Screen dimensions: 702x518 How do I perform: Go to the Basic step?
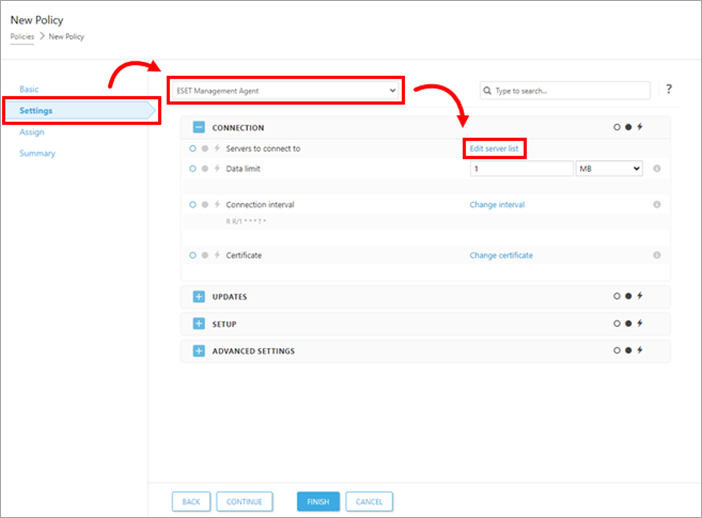pos(29,89)
